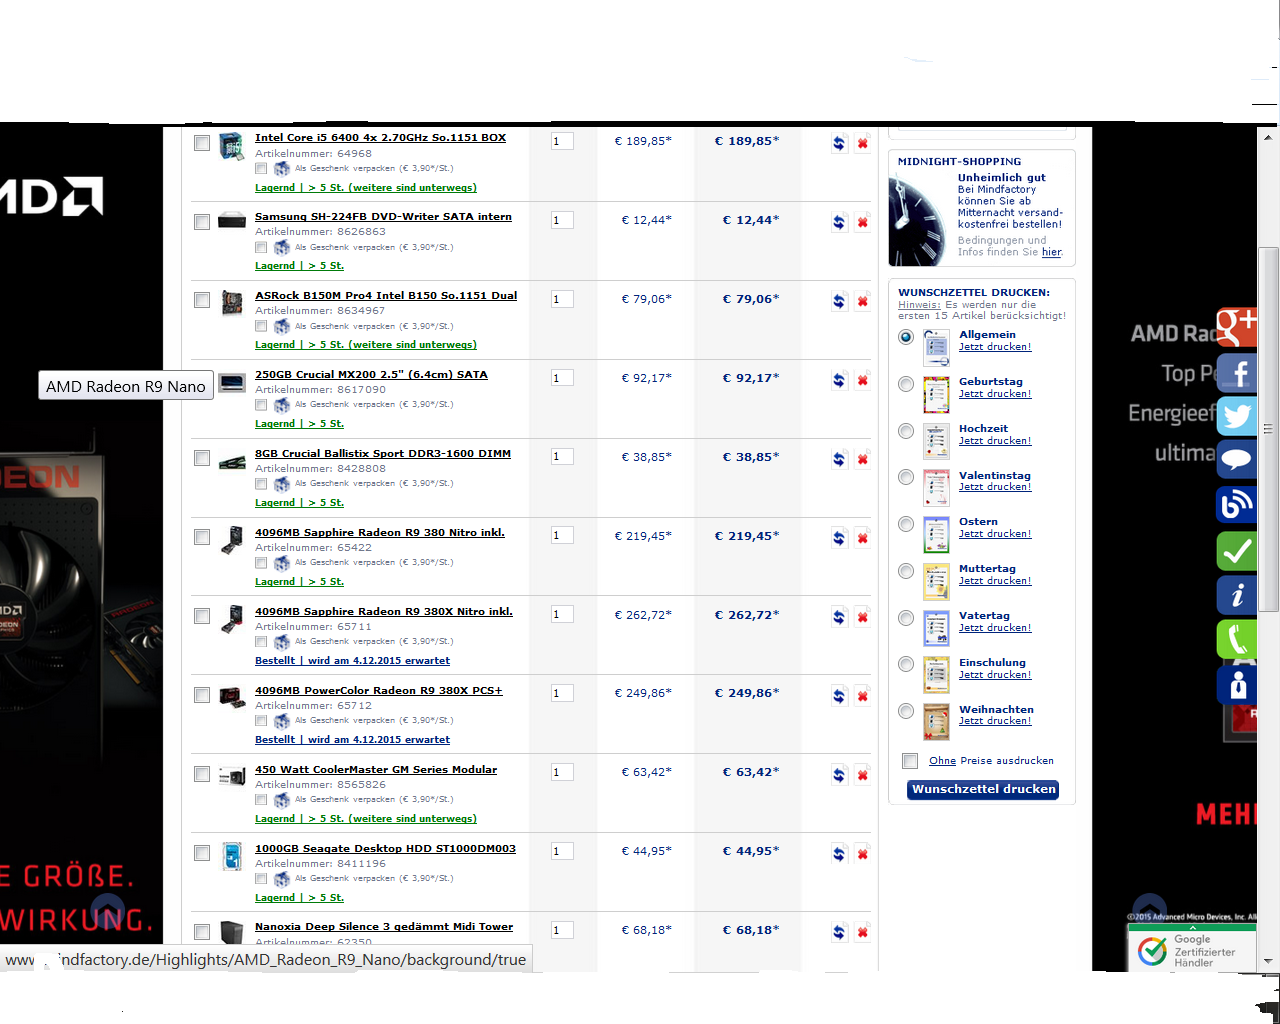This screenshot has width=1280, height=1024.
Task: Choose the Valentinstag radio option
Action: click(906, 477)
